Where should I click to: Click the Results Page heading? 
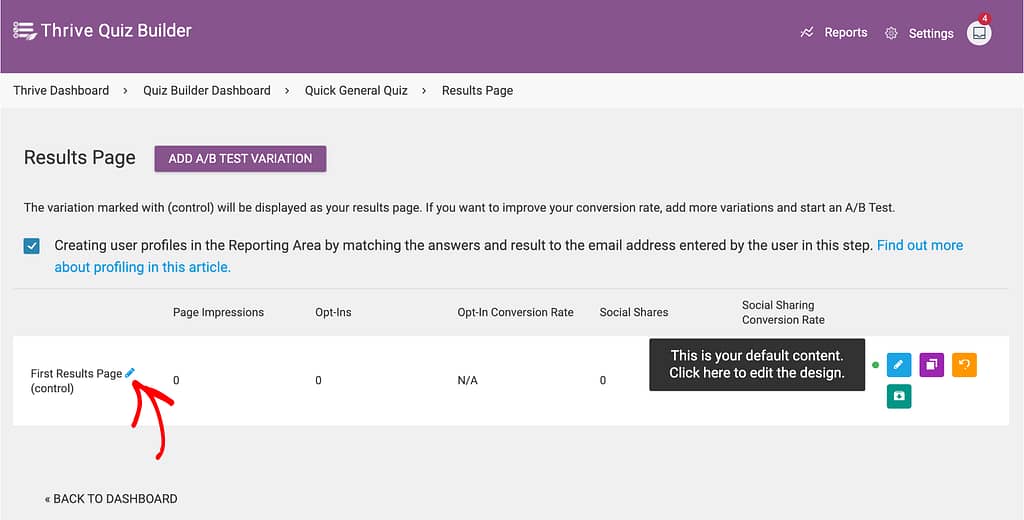80,158
